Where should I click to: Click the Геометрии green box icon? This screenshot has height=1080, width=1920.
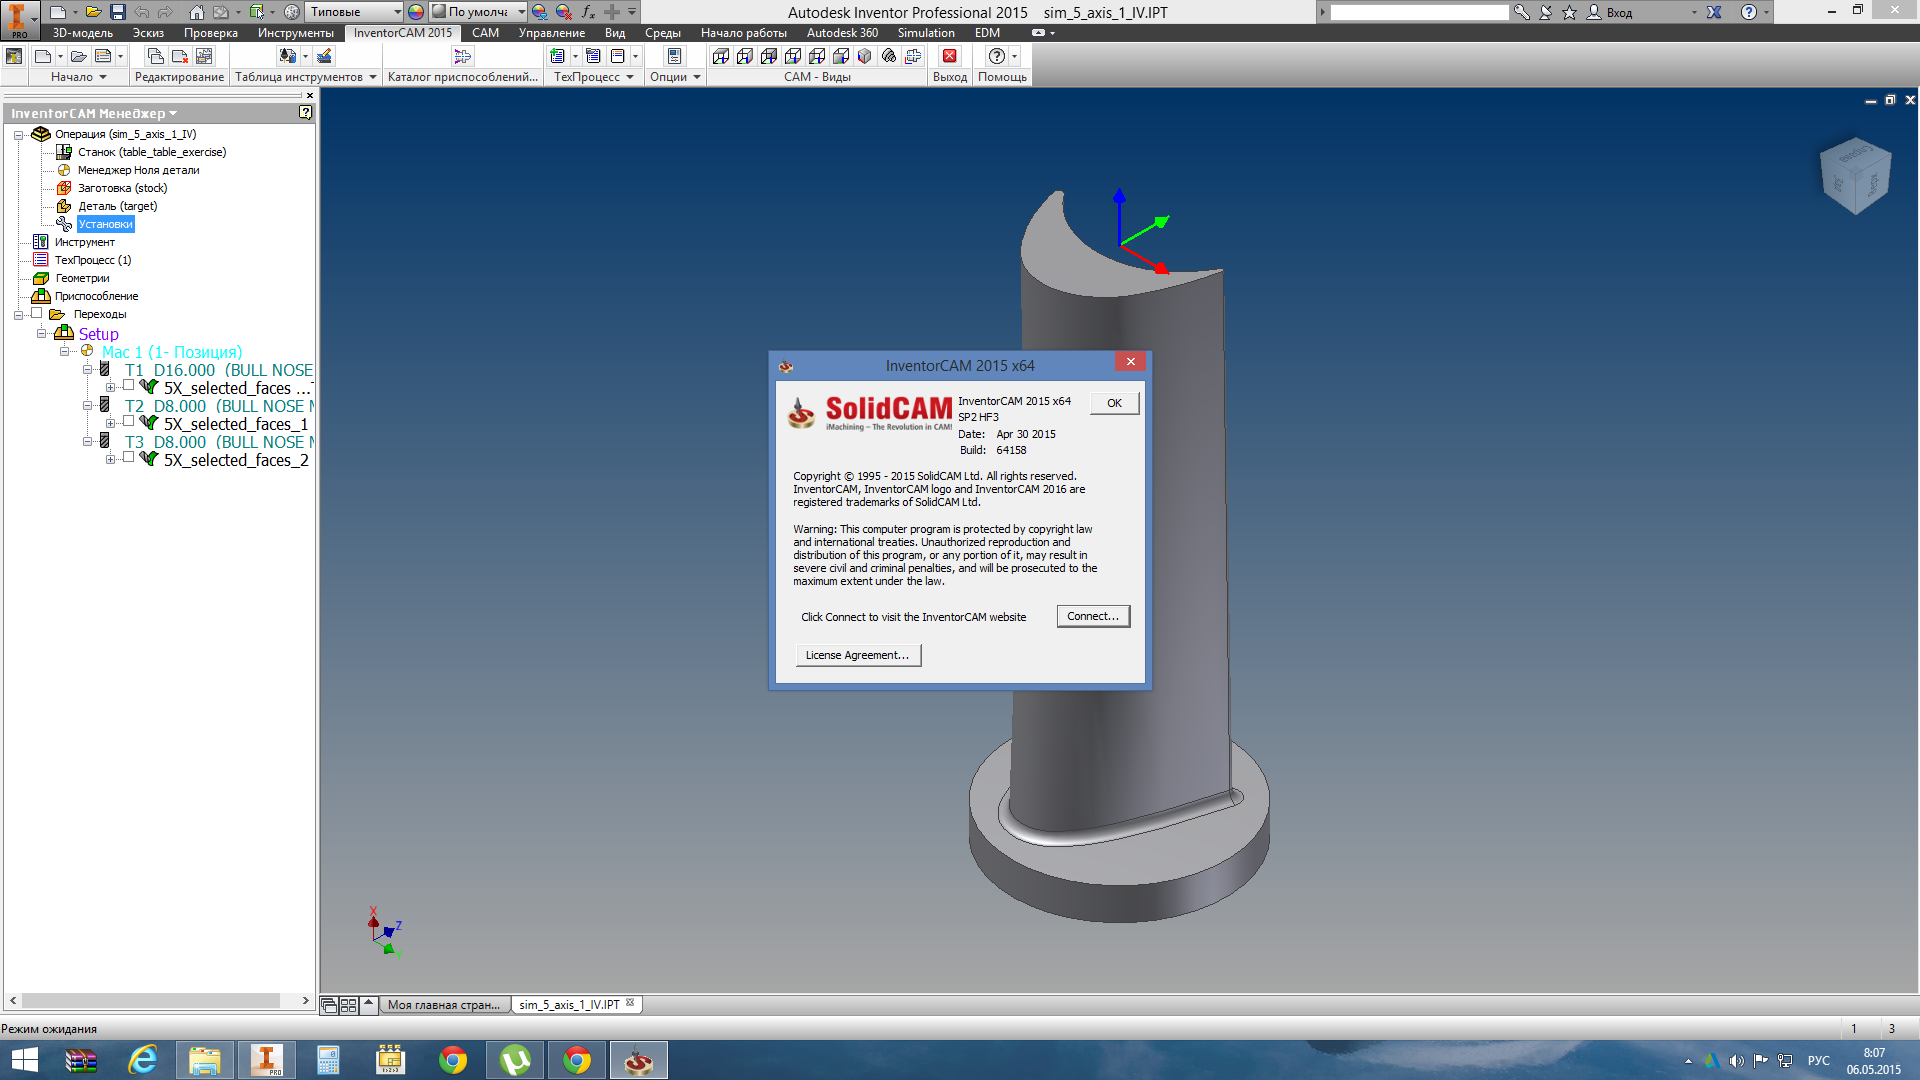point(41,278)
